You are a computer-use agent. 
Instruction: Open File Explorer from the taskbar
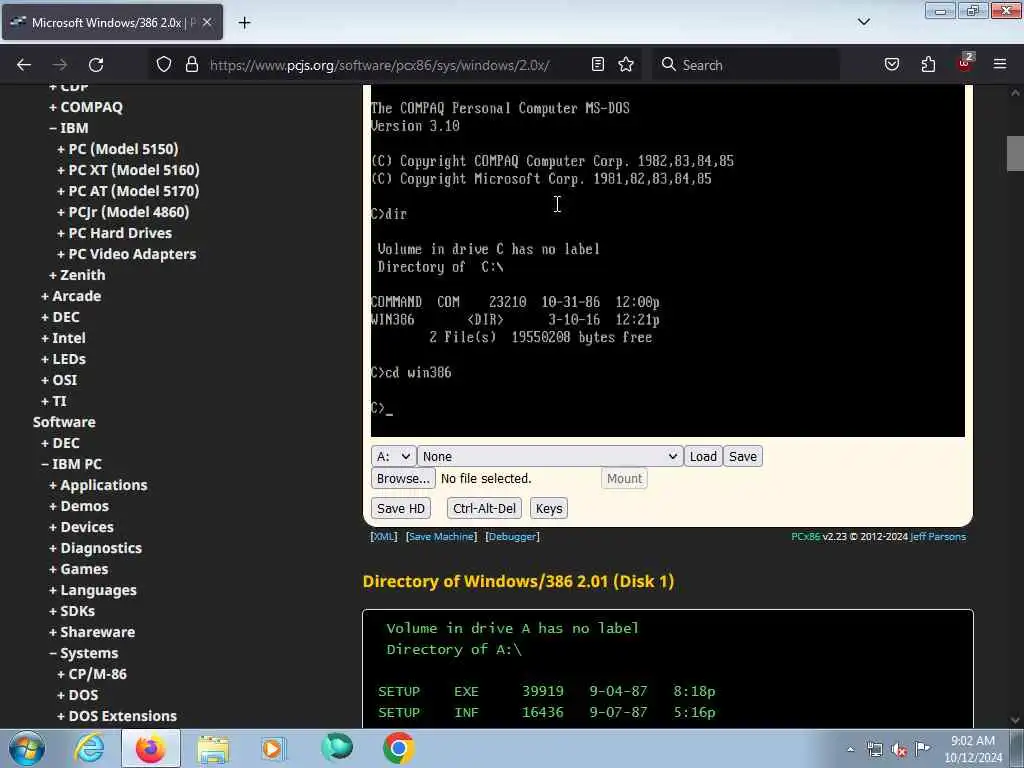click(213, 748)
